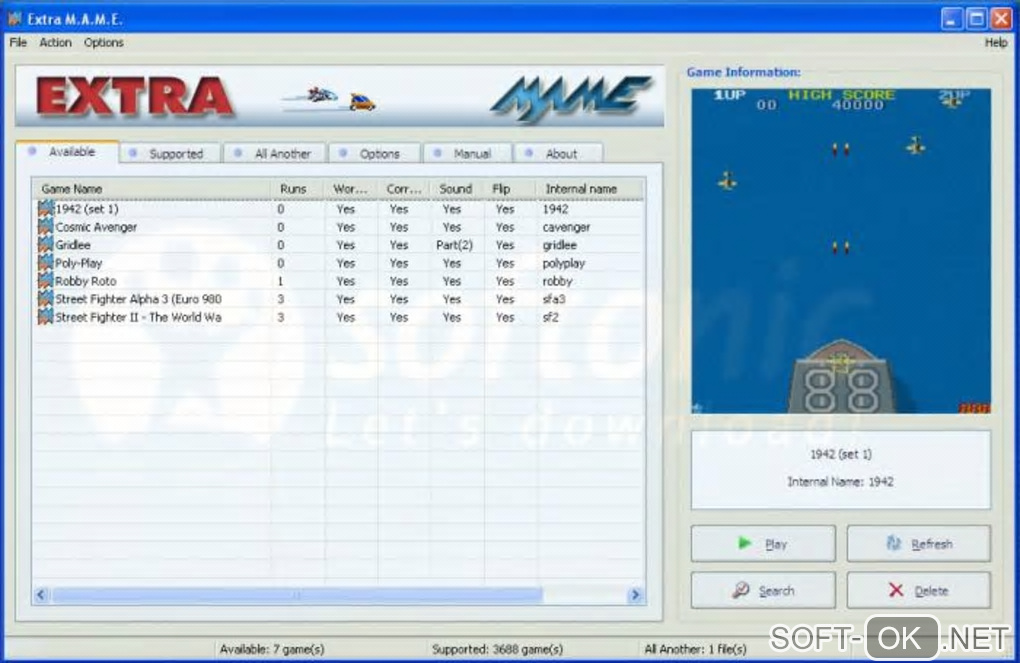Click internal name sf2
1020x663 pixels.
click(550, 317)
